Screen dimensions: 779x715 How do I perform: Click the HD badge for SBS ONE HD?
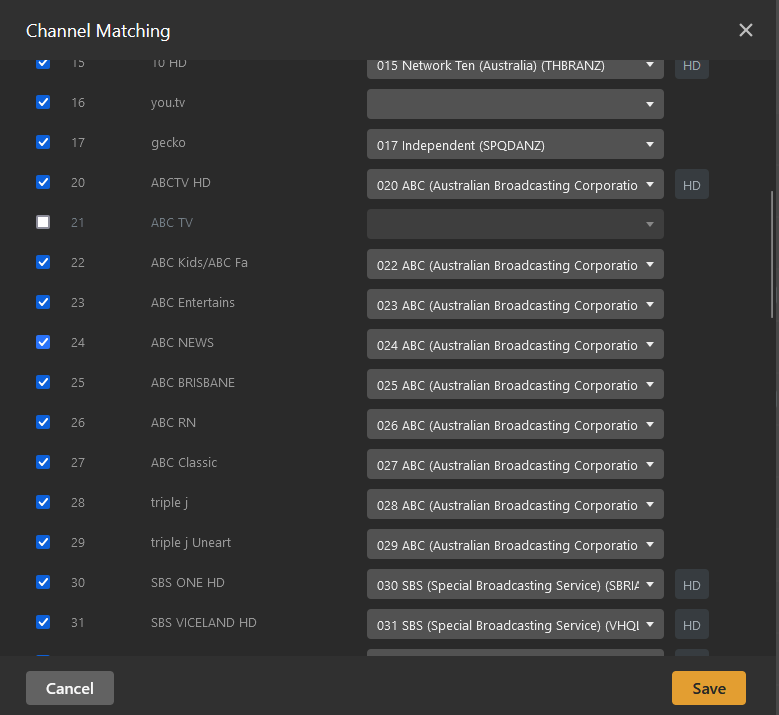click(x=691, y=584)
